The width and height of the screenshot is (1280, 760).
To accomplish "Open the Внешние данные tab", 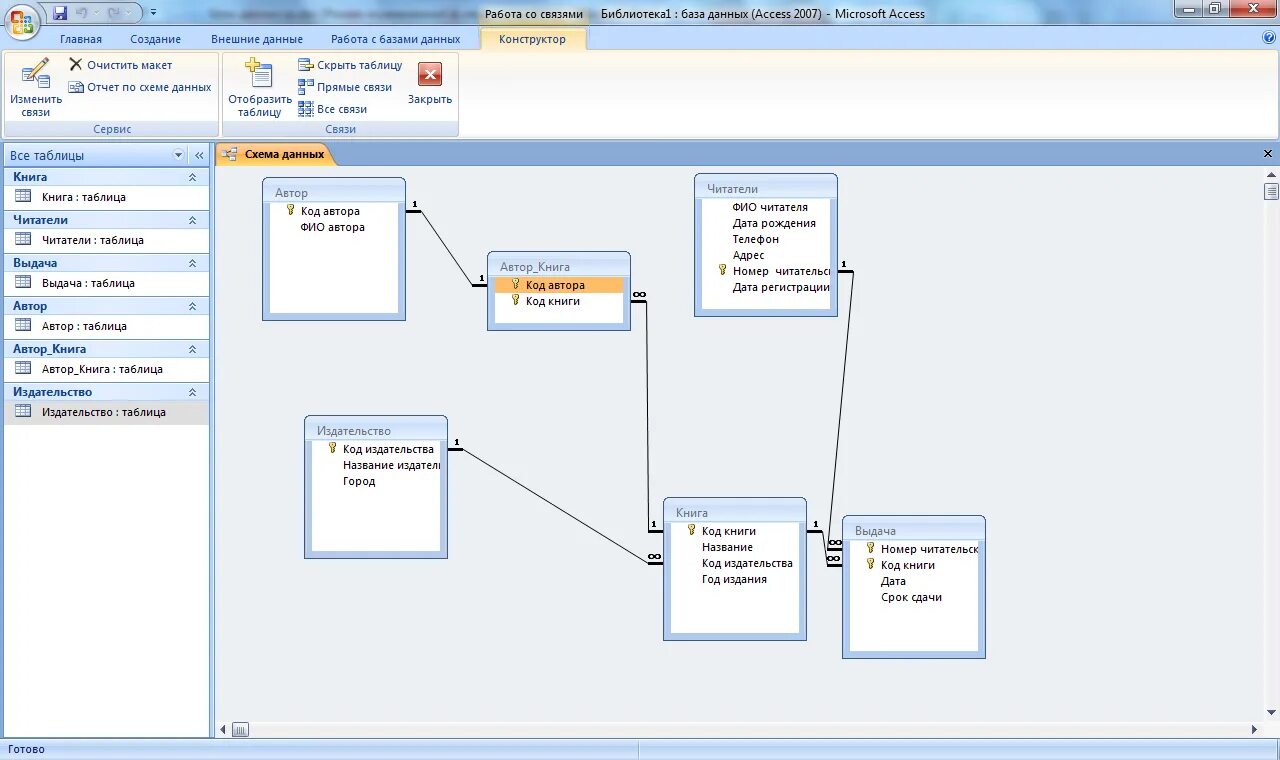I will [x=257, y=39].
